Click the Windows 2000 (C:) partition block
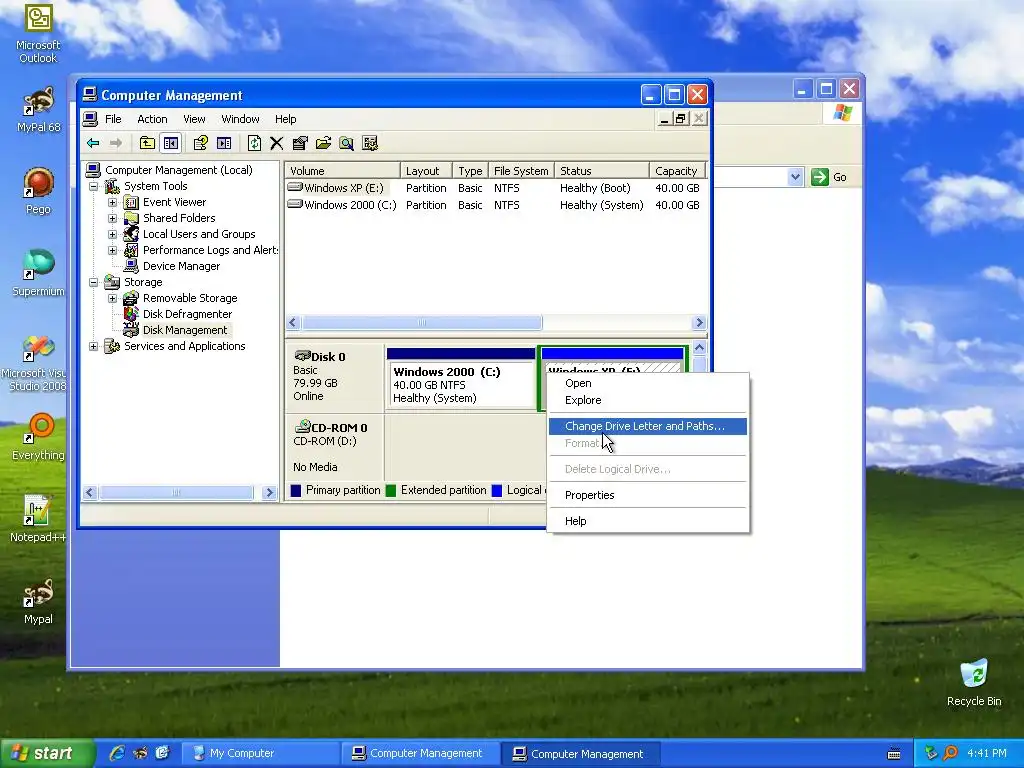This screenshot has height=768, width=1024. [x=461, y=379]
